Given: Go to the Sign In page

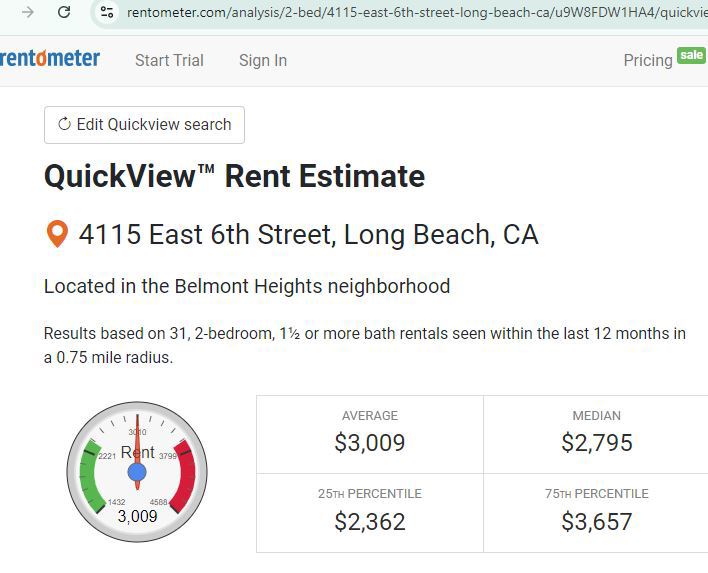Looking at the screenshot, I should click(263, 60).
